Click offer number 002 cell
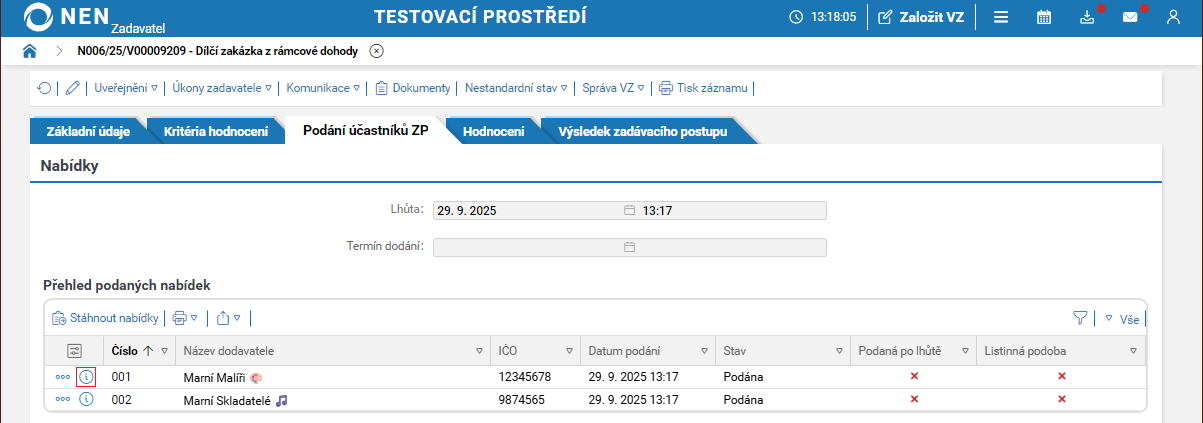Image resolution: width=1203 pixels, height=423 pixels. (121, 400)
